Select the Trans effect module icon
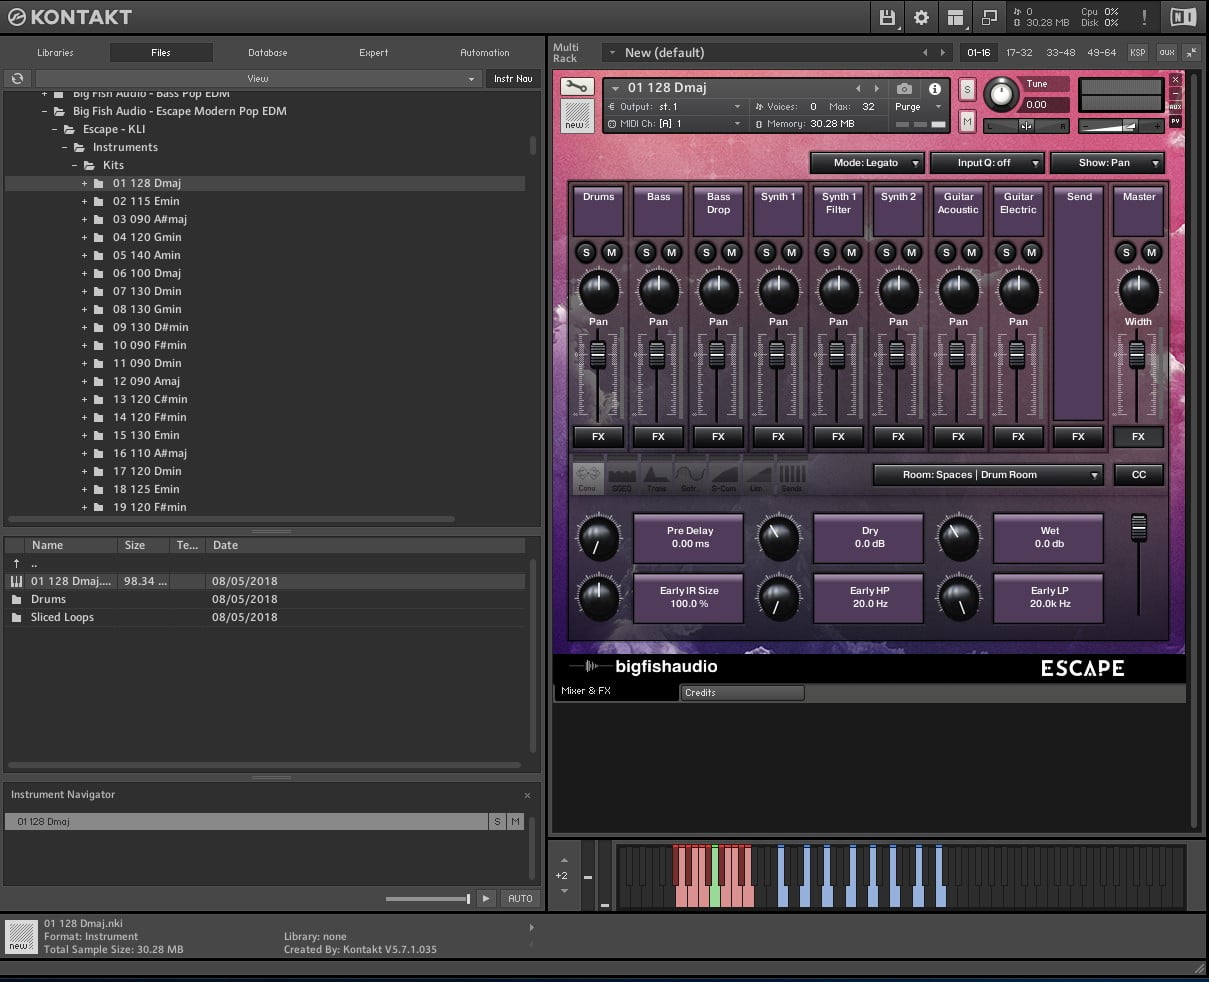1209x982 pixels. (656, 476)
